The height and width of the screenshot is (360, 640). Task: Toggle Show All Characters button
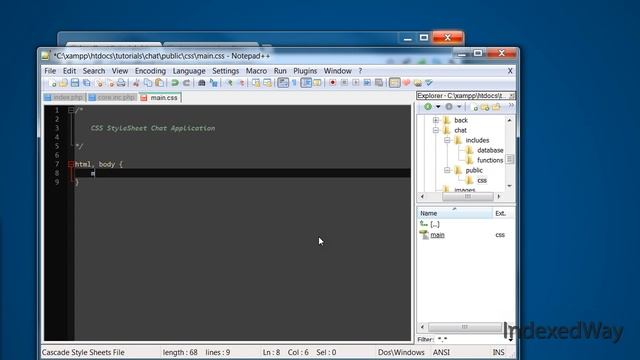click(294, 83)
